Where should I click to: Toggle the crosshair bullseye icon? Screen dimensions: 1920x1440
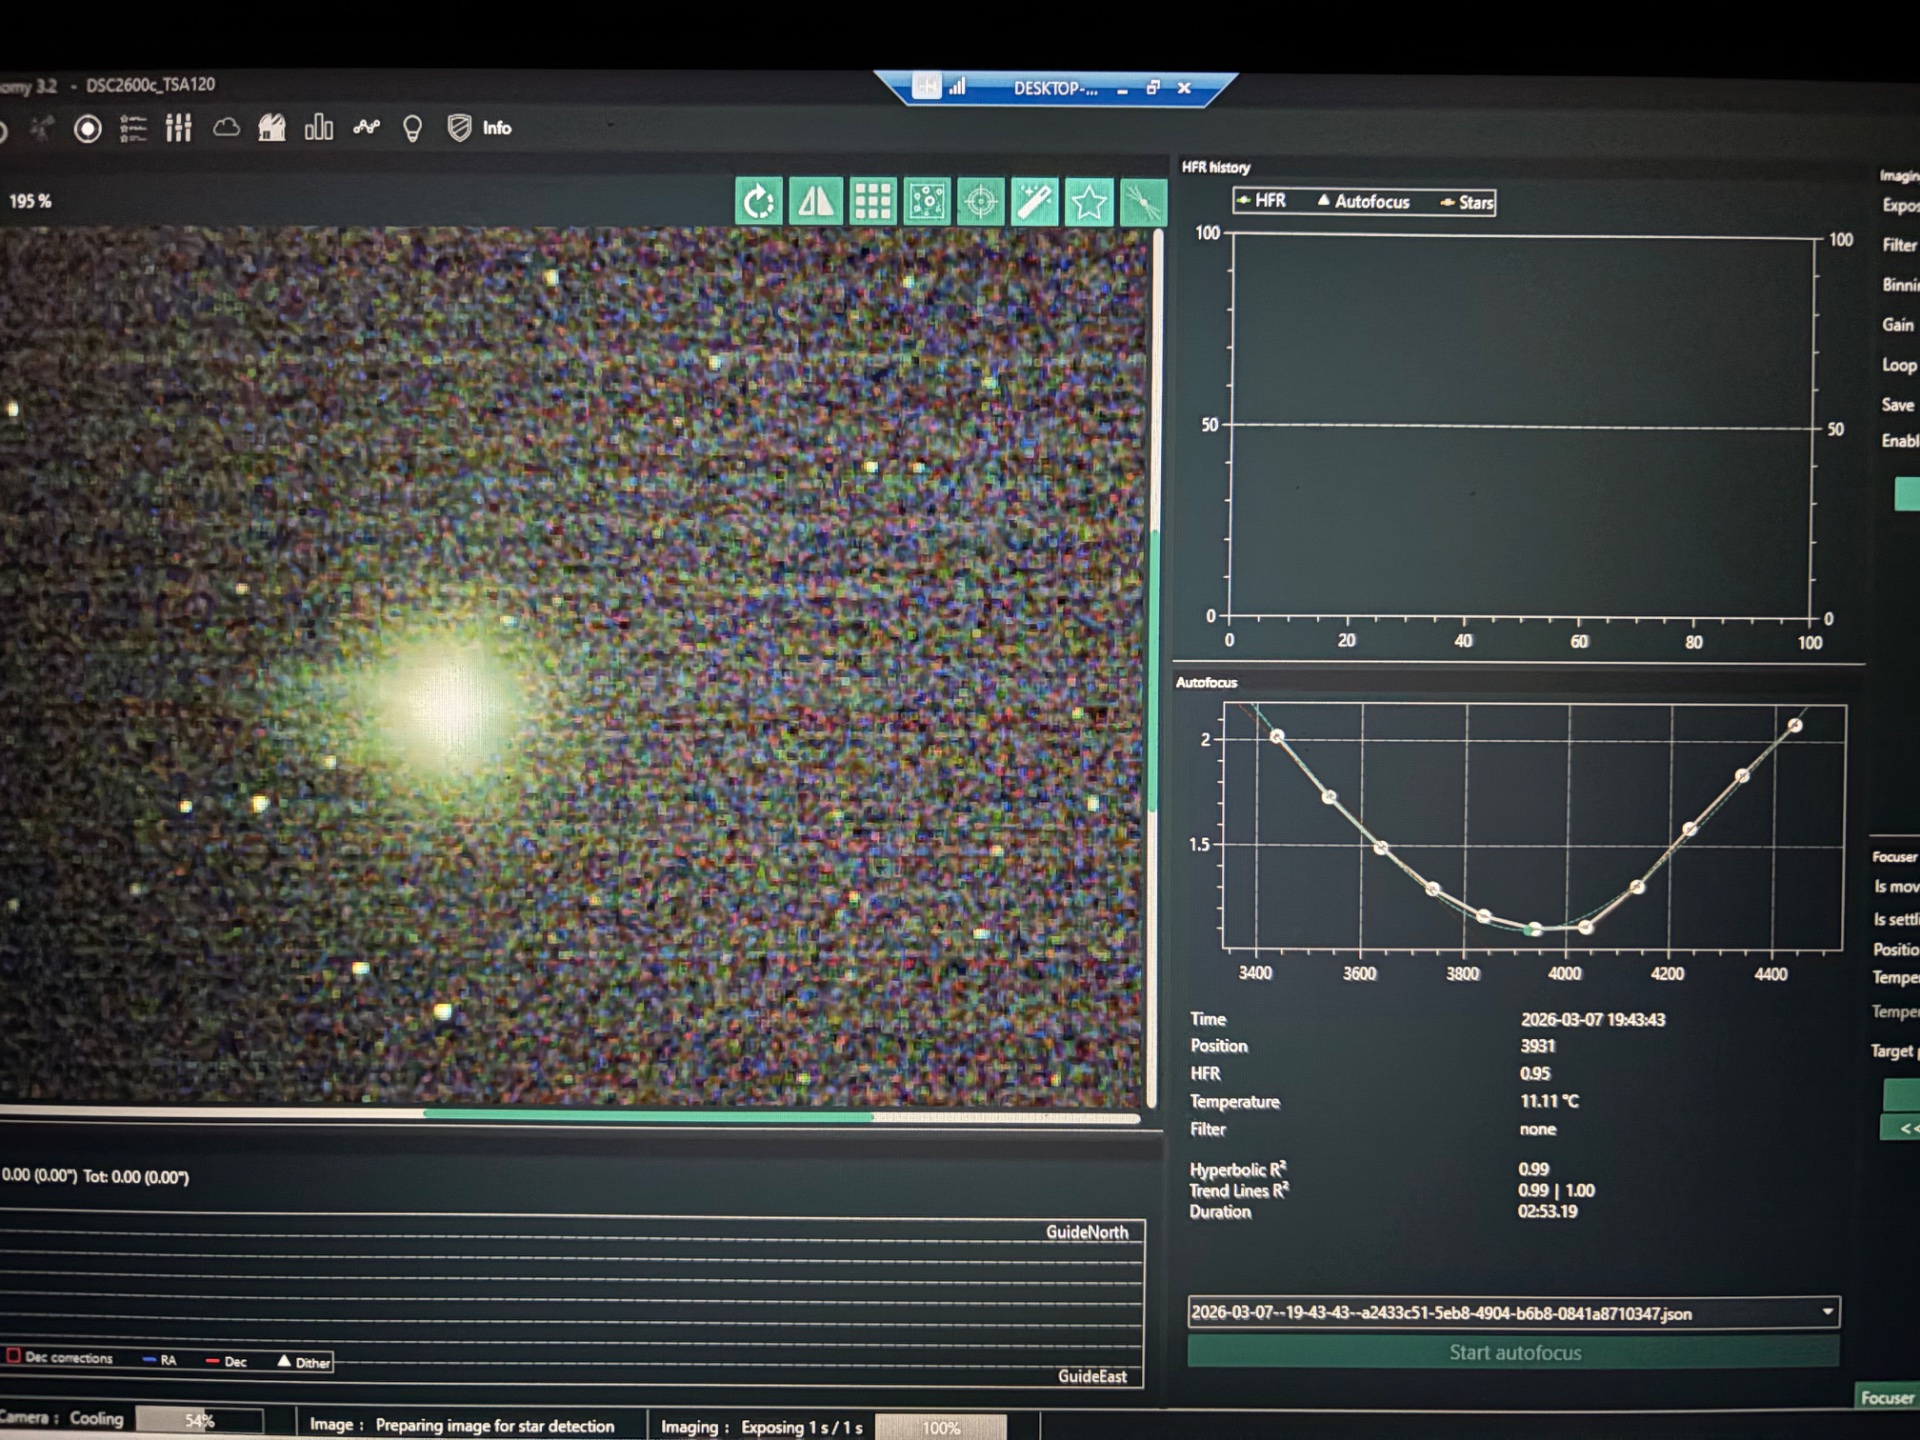coord(981,202)
